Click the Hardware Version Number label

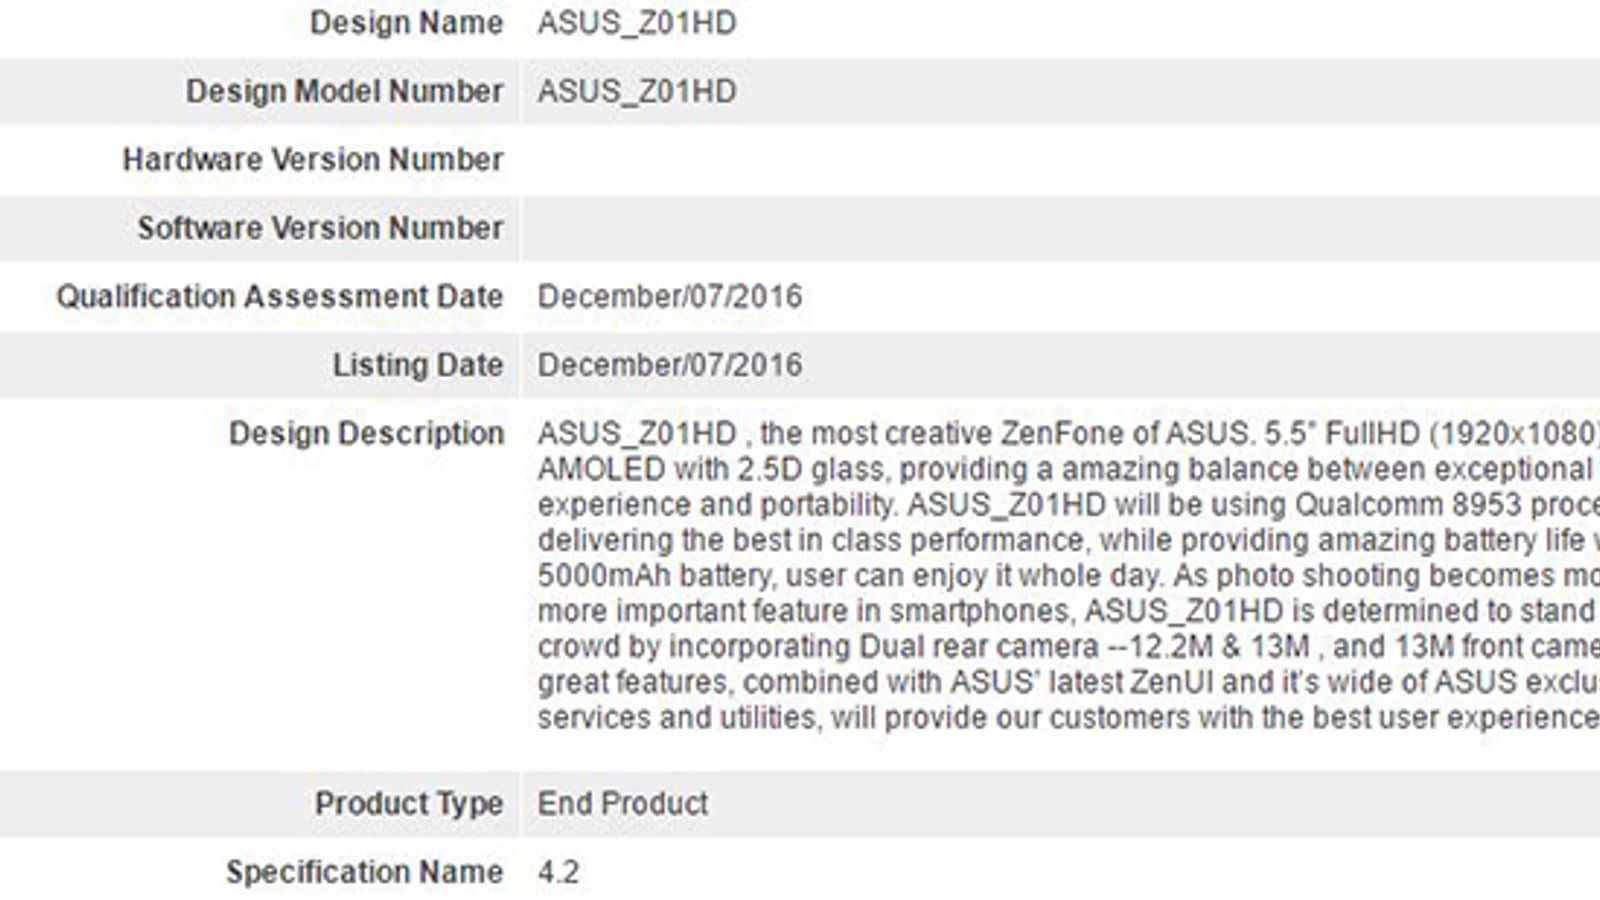pos(312,159)
